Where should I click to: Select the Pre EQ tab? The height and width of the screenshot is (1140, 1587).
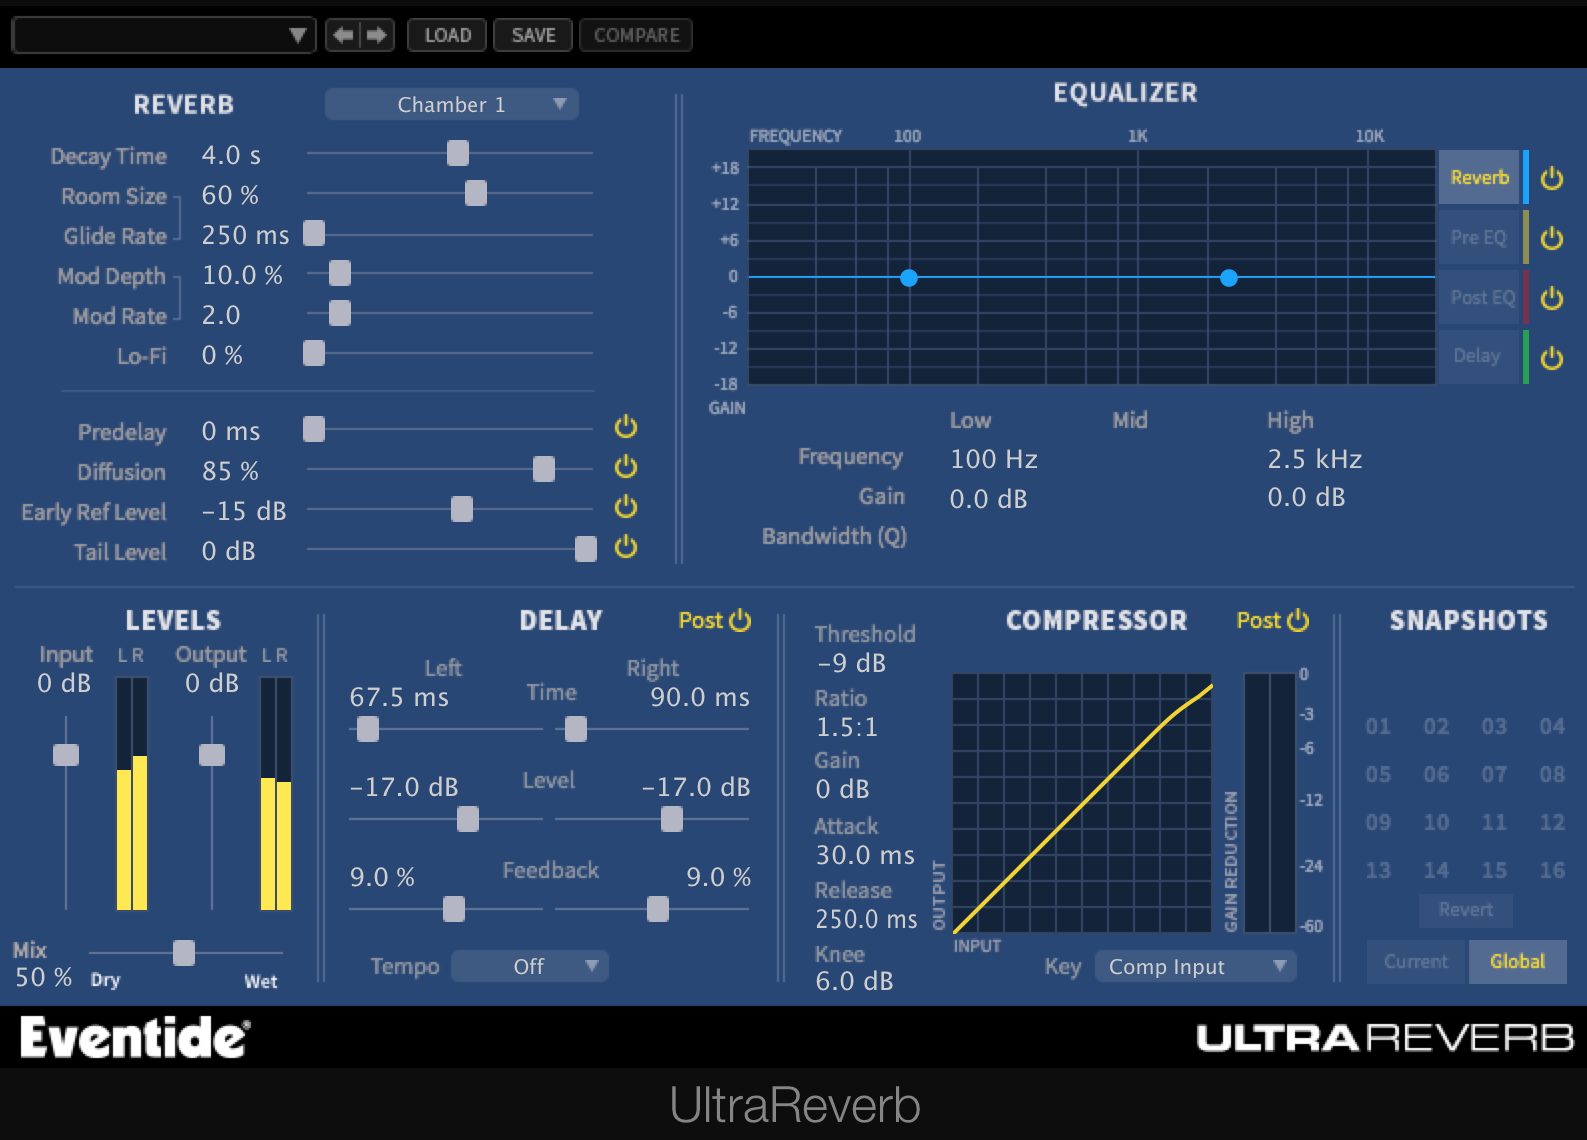click(x=1479, y=237)
